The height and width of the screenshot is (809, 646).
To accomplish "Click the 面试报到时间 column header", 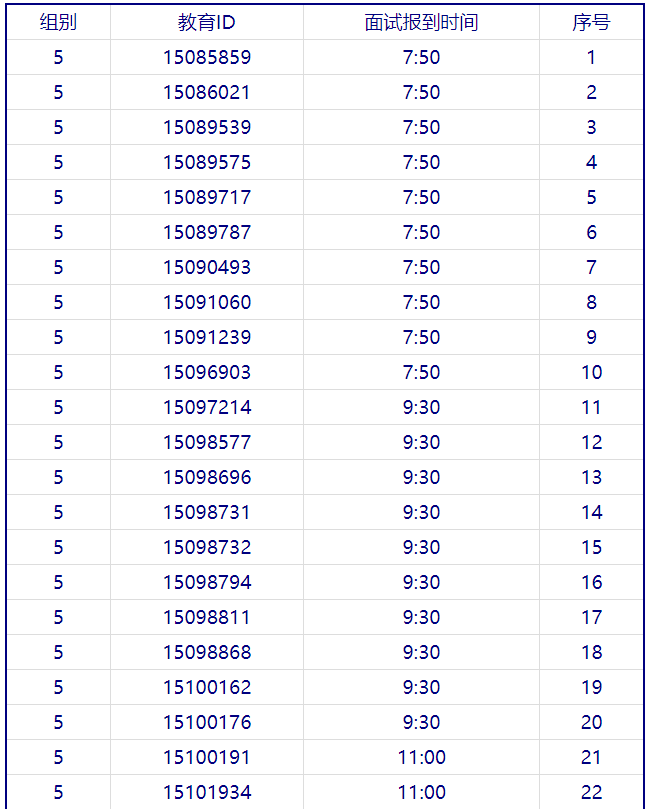I will coord(421,23).
